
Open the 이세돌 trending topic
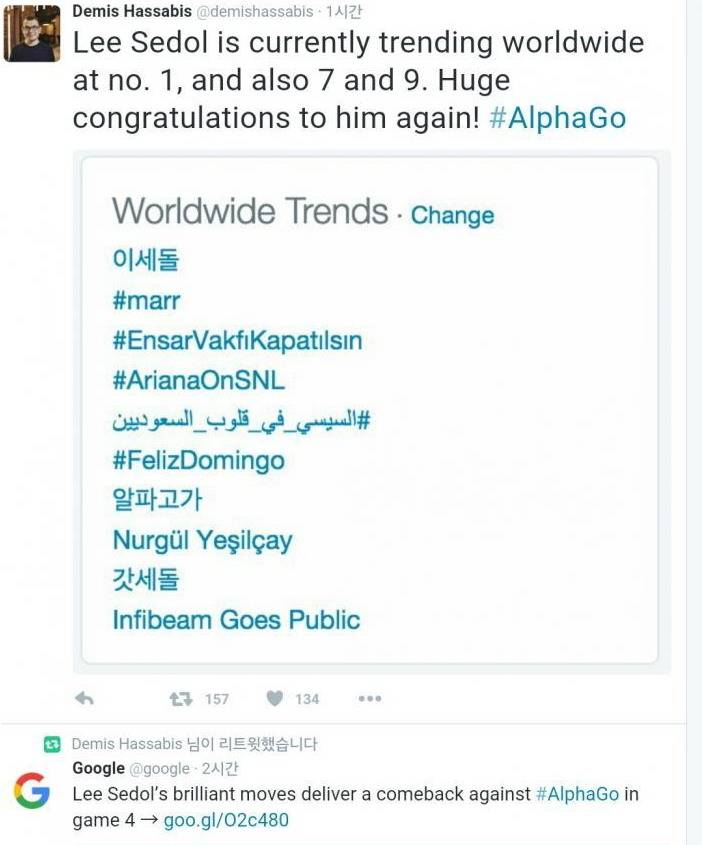(x=146, y=260)
